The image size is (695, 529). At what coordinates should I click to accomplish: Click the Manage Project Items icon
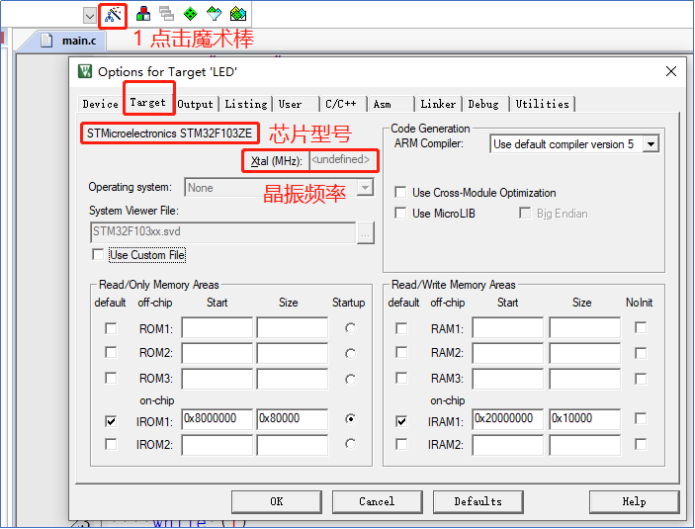click(143, 14)
